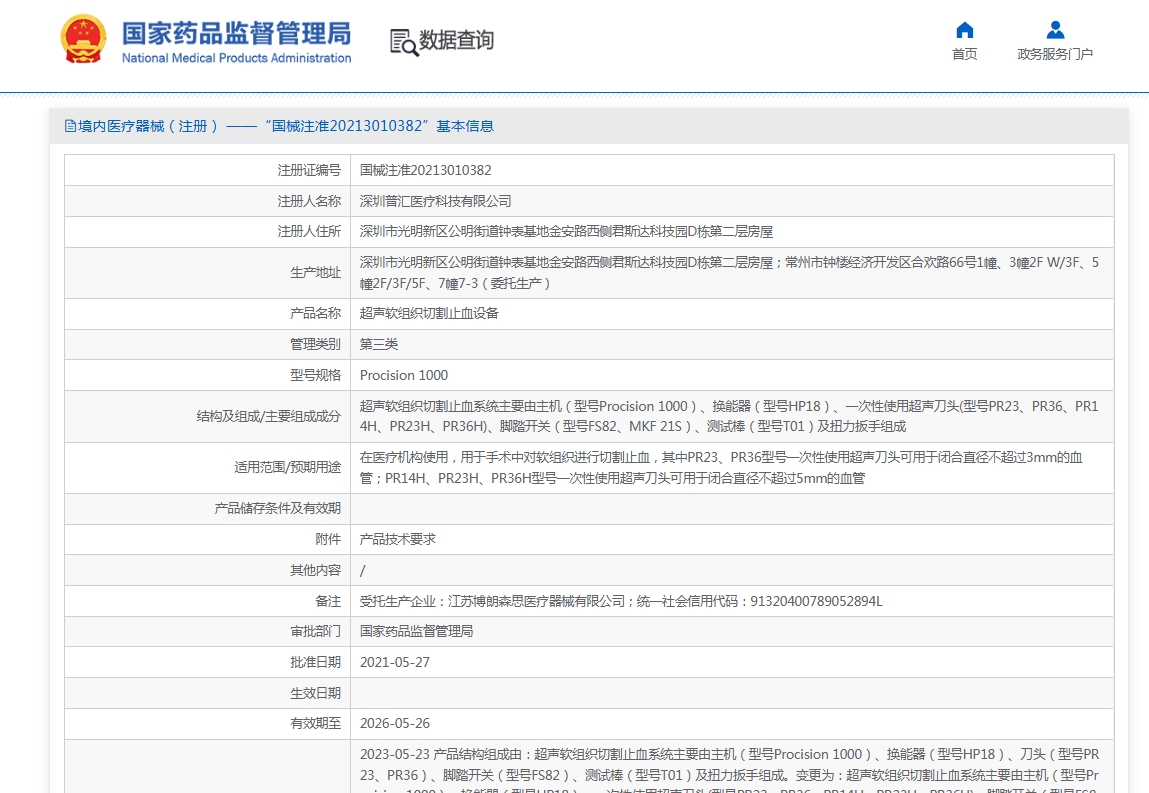Click the 型号规格 label

[x=316, y=375]
